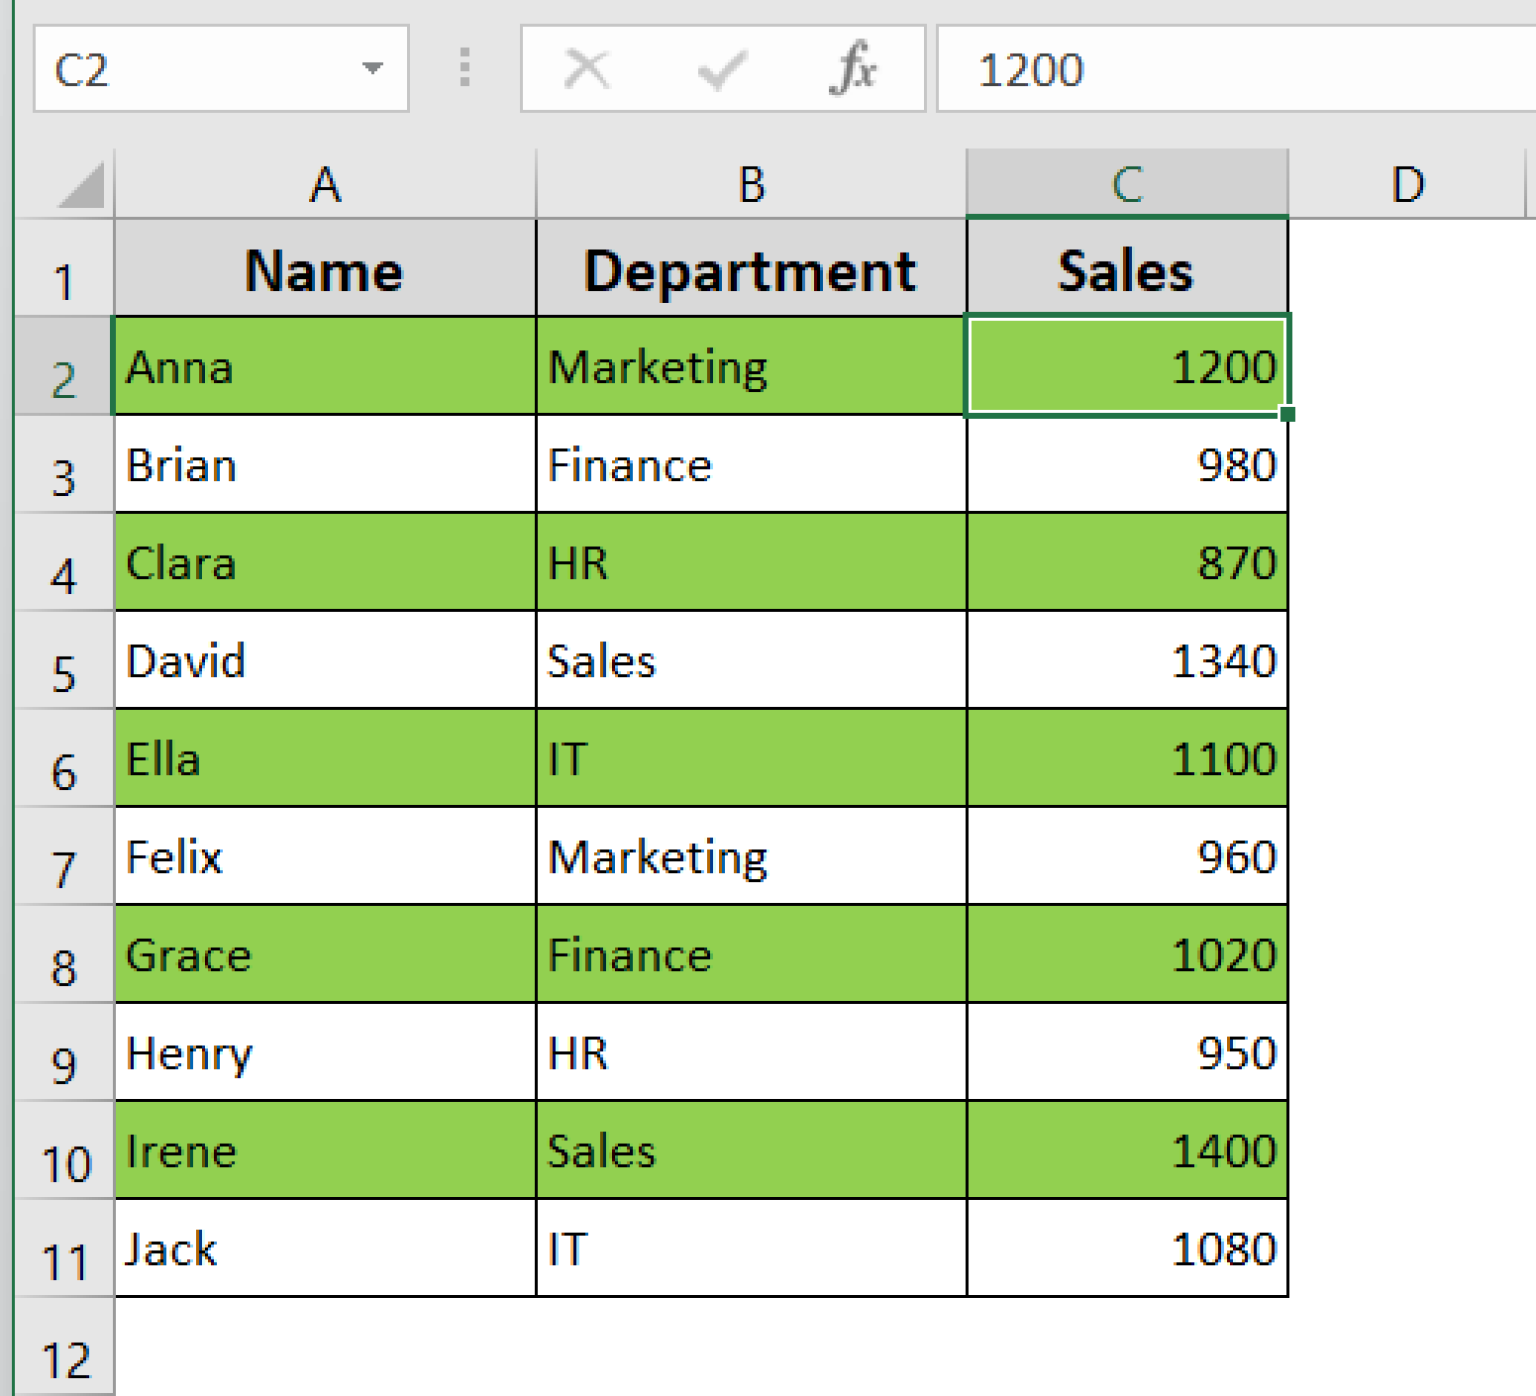Screen dimensions: 1536x1396
Task: Select the cell containing Finance for Brian
Action: tap(750, 464)
